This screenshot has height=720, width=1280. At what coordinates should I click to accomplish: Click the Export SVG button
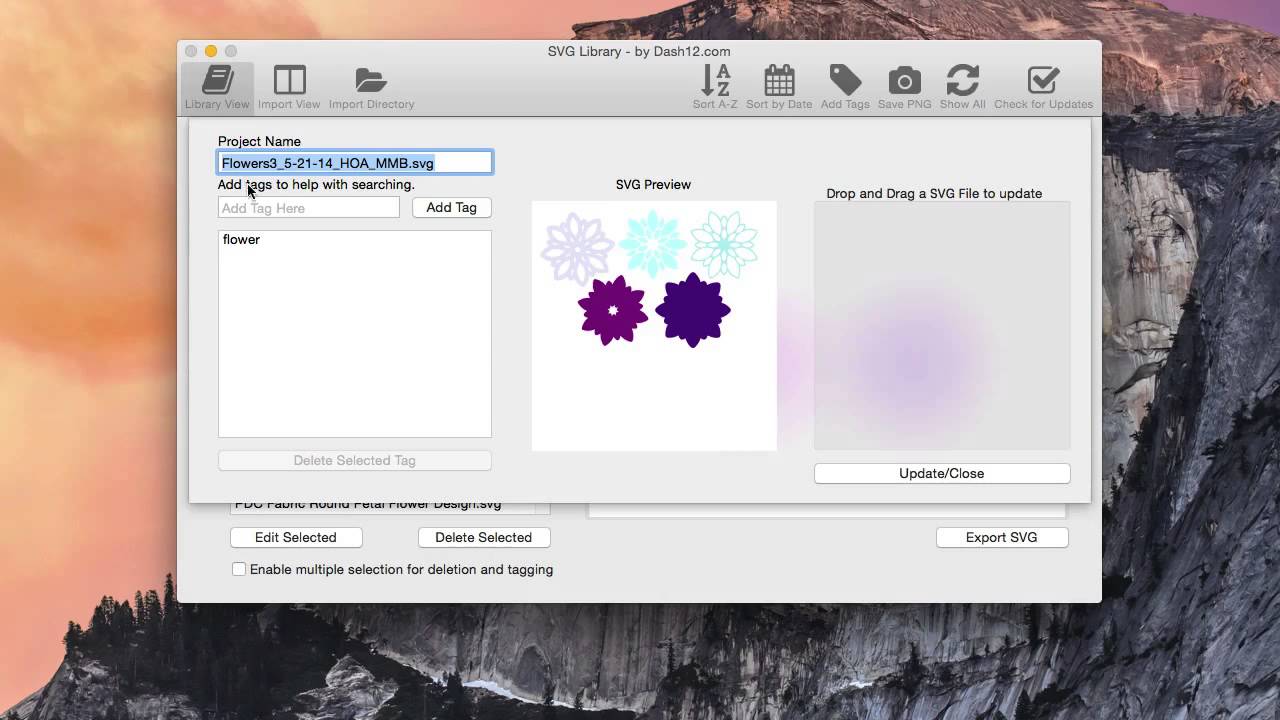1002,537
